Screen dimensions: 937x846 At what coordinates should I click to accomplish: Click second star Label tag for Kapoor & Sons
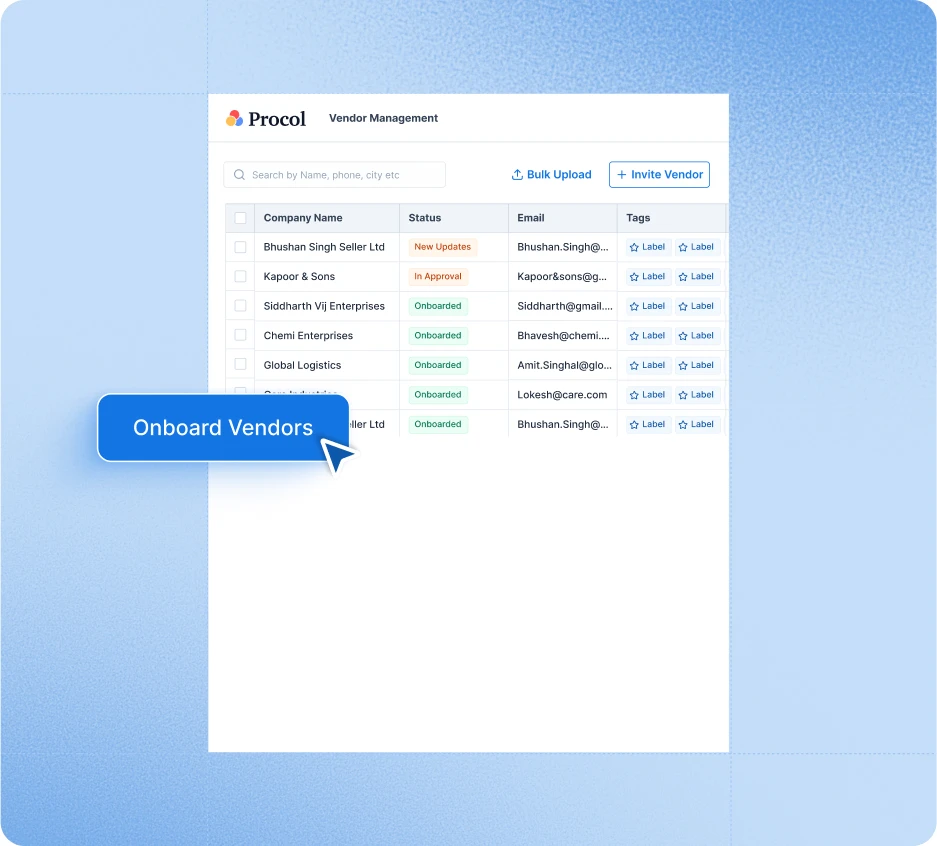(x=696, y=277)
